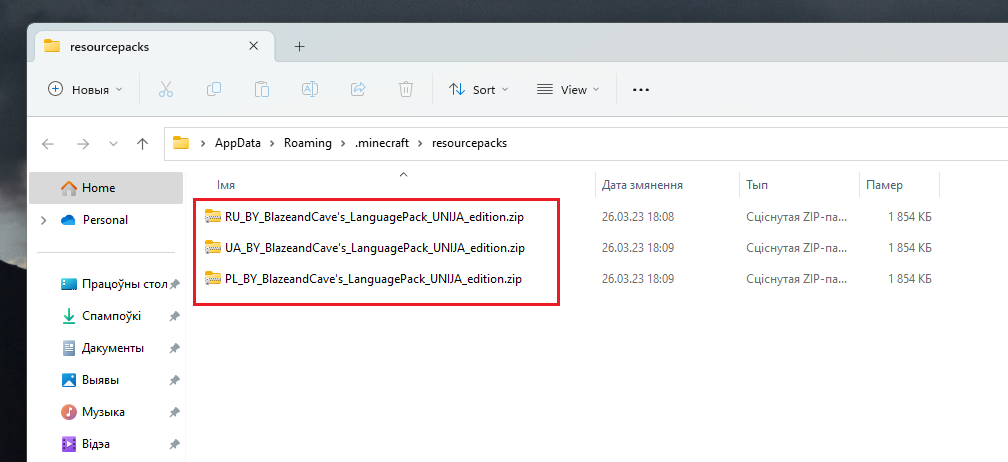1008x462 pixels.
Task: Click chevron before AppData in path
Action: [x=203, y=143]
